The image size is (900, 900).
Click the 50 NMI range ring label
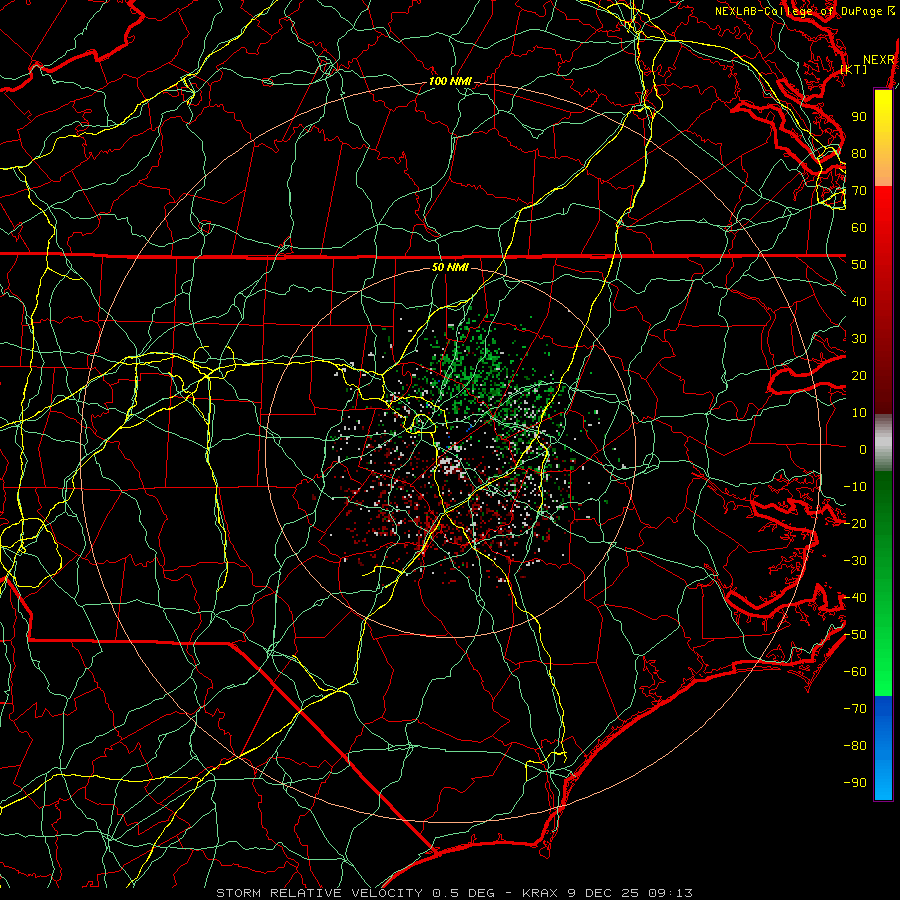[x=450, y=267]
